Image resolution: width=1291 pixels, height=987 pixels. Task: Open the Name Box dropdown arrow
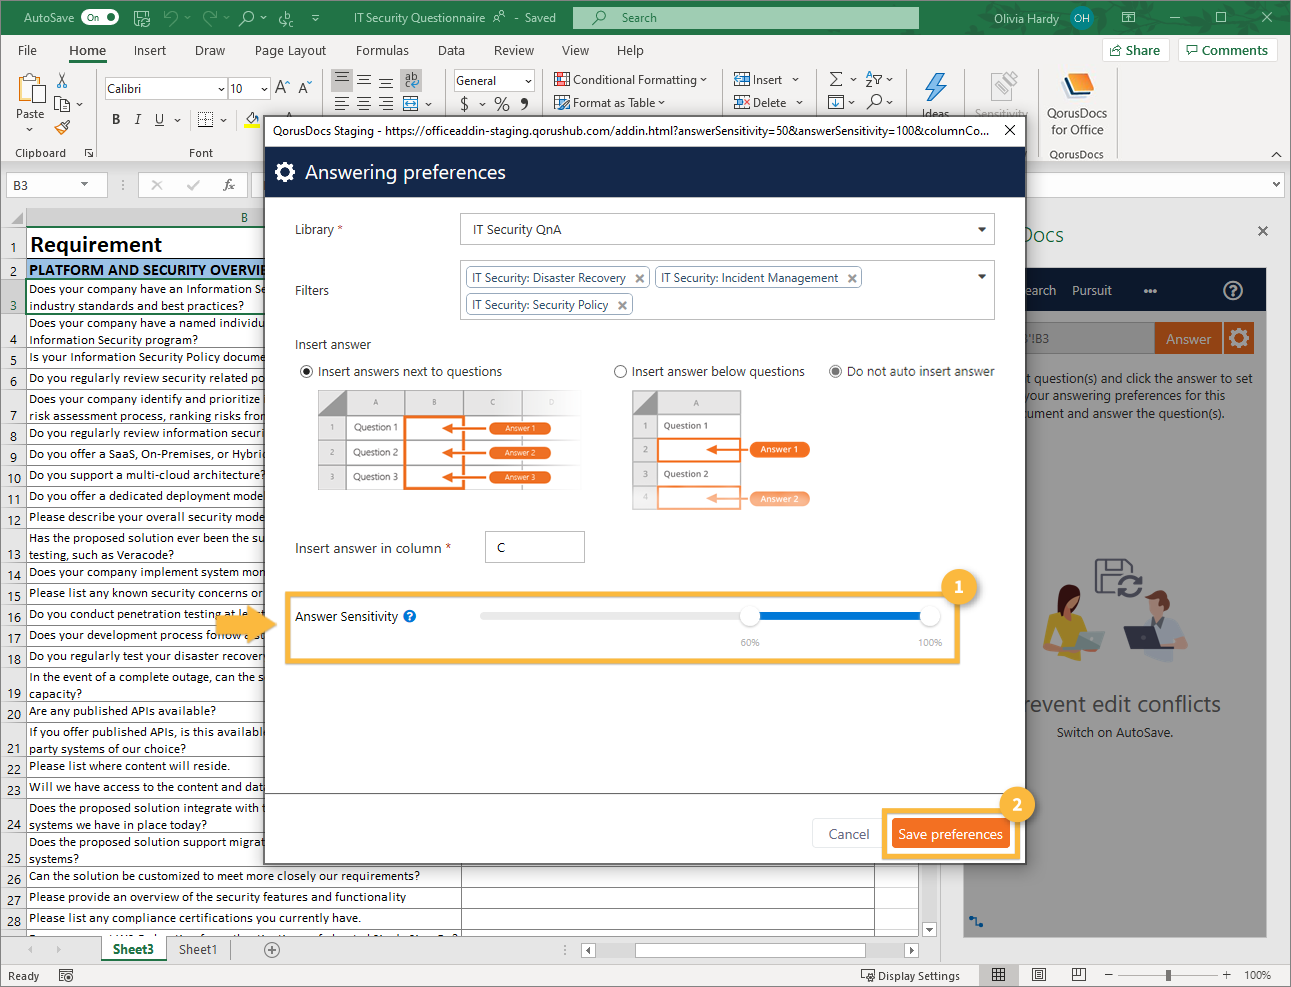pyautogui.click(x=84, y=185)
